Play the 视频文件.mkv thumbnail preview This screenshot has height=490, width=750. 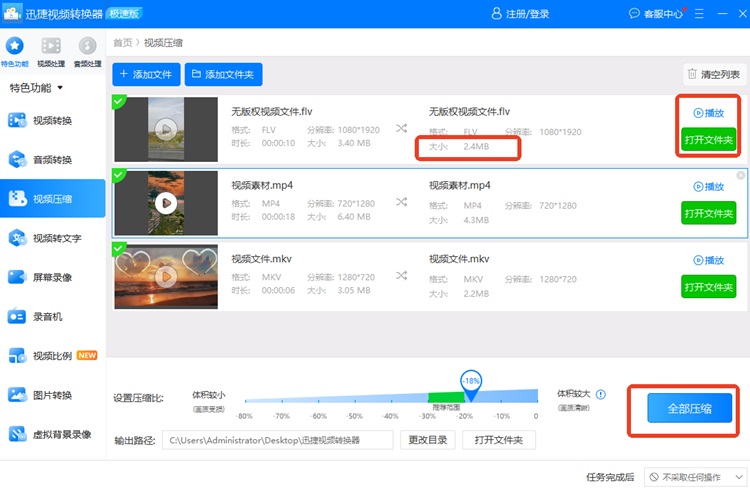(x=166, y=277)
